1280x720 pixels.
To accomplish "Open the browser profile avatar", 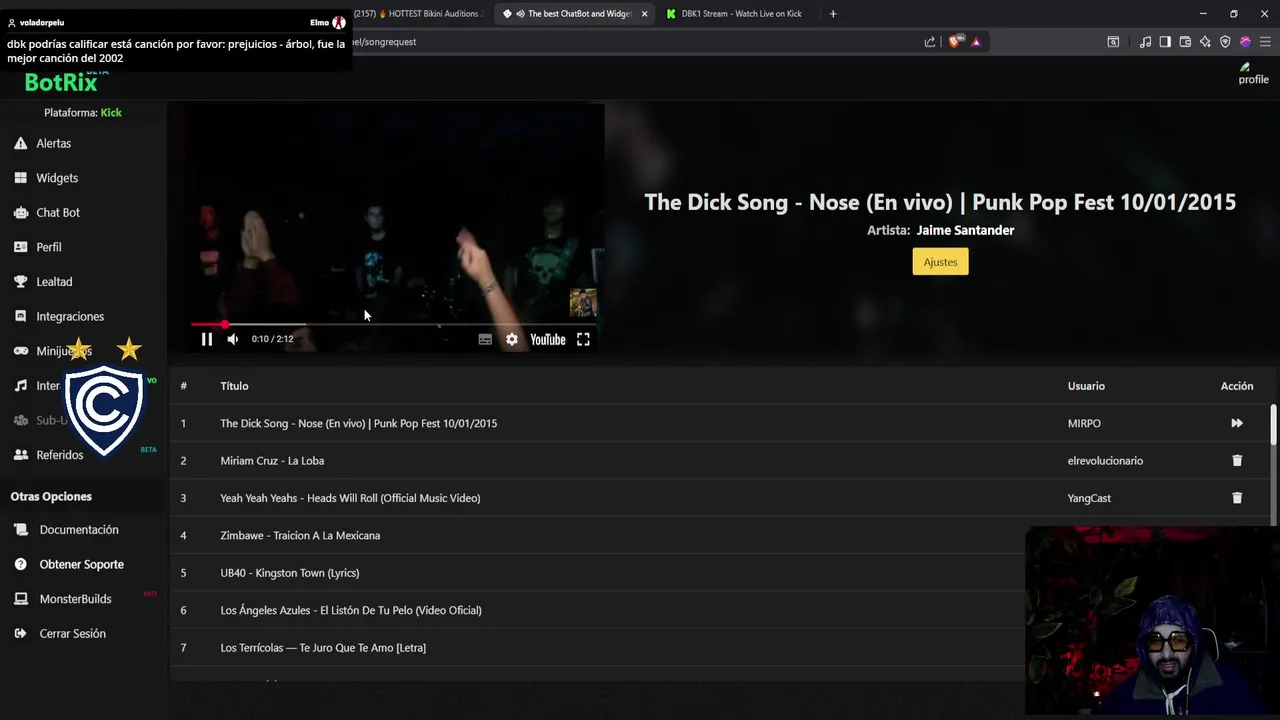I will point(1245,42).
